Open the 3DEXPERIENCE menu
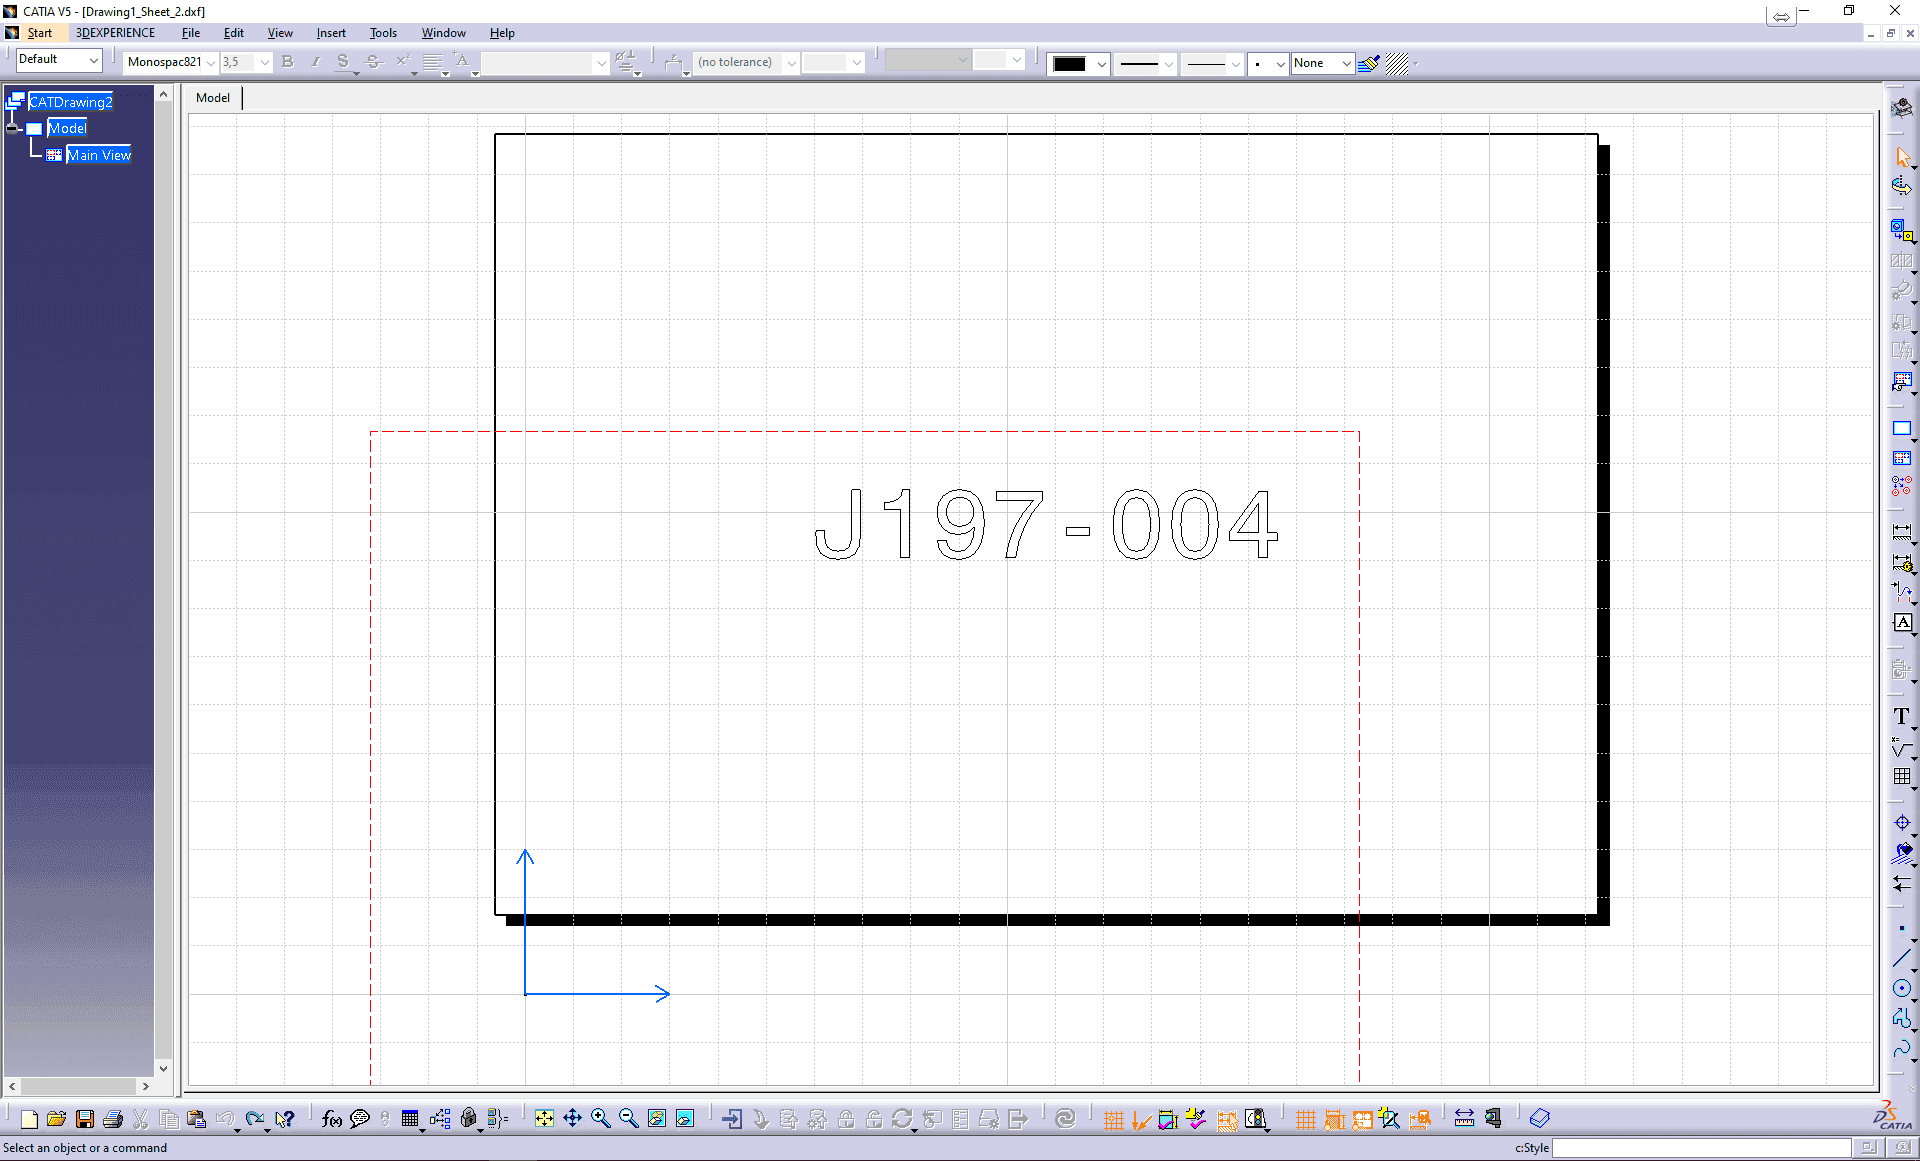1920x1161 pixels. coord(116,33)
